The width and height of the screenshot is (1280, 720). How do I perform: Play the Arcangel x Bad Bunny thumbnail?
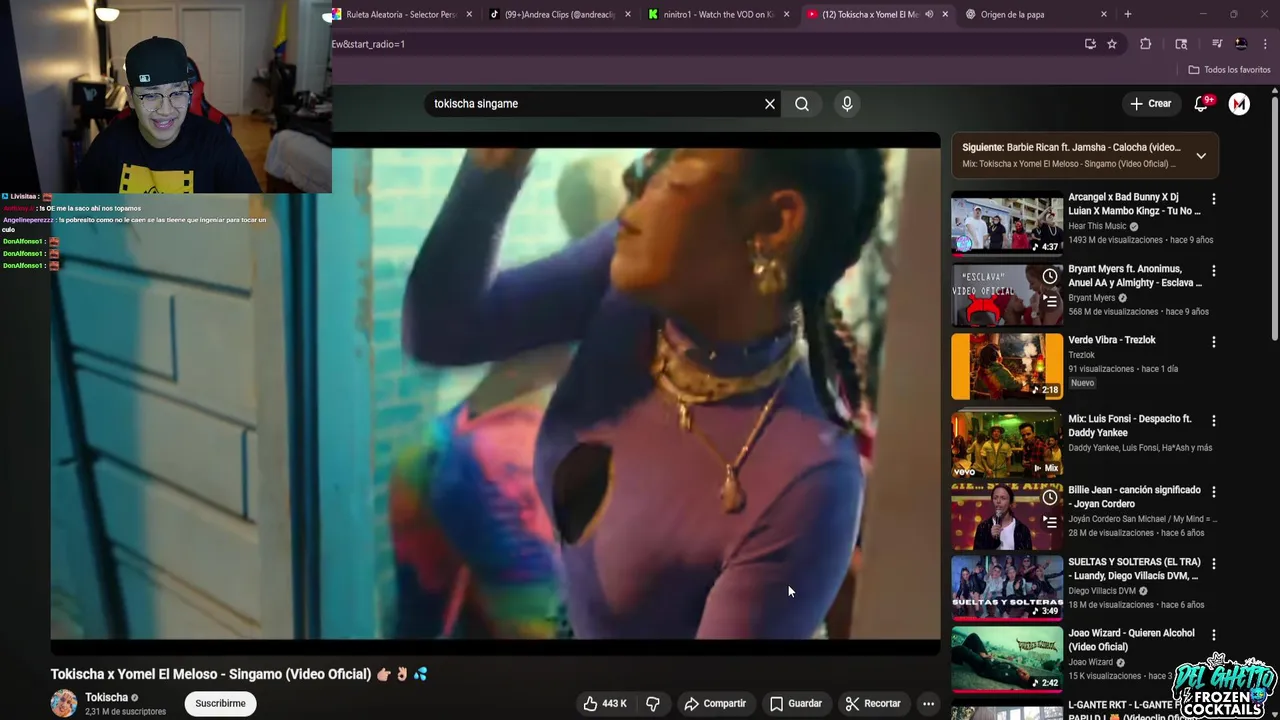pos(1007,223)
